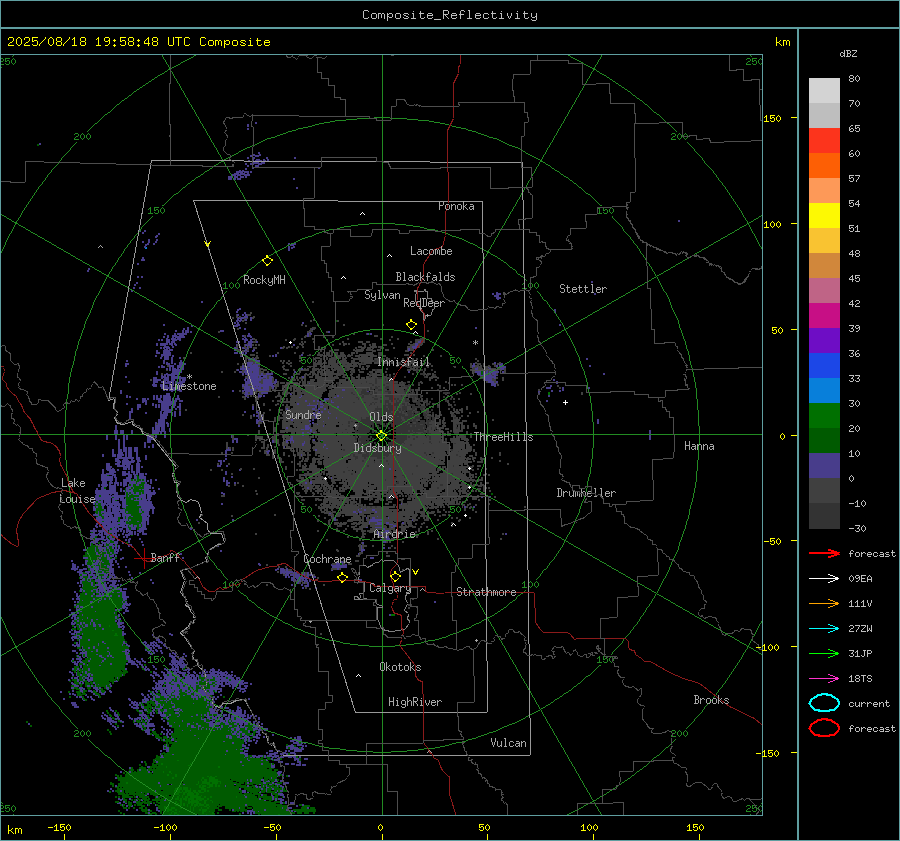Click the Sundre label
This screenshot has height=841, width=900.
point(303,414)
